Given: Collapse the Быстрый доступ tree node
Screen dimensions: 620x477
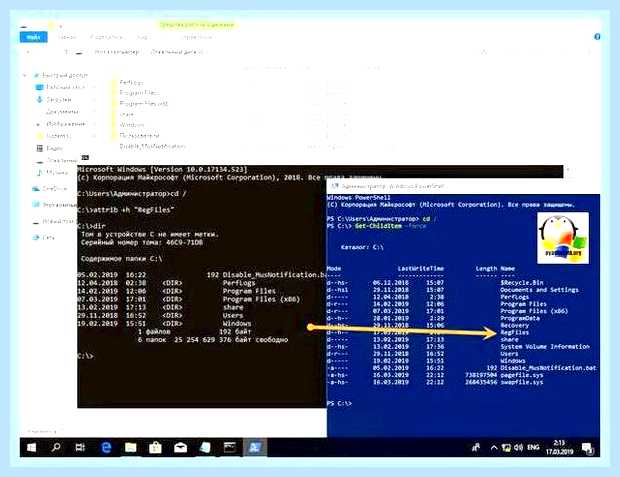Looking at the screenshot, I should click(x=25, y=75).
